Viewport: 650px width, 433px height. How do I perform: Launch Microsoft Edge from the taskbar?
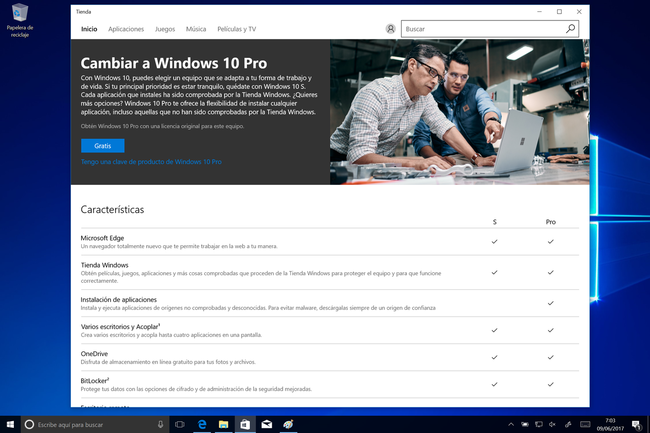tap(202, 424)
